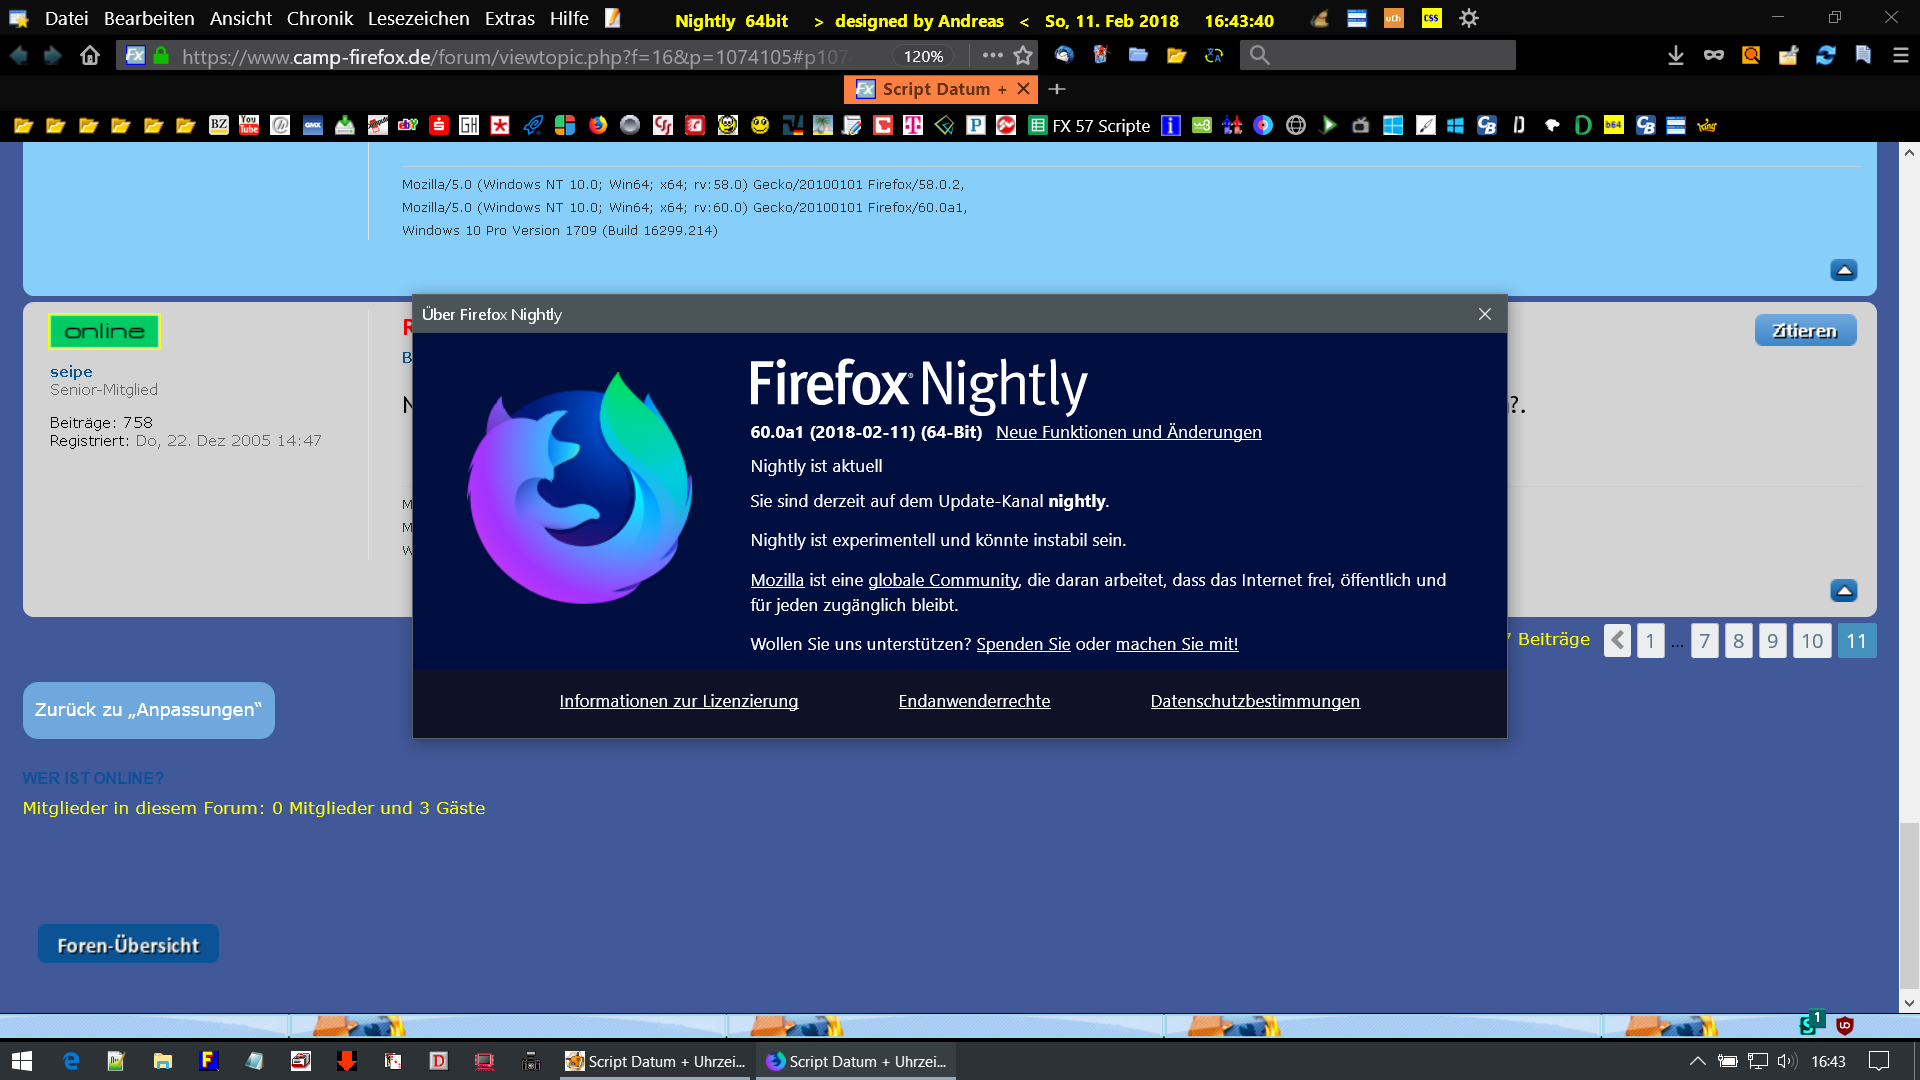
Task: Click the Telekom T bookmark icon
Action: [x=912, y=125]
